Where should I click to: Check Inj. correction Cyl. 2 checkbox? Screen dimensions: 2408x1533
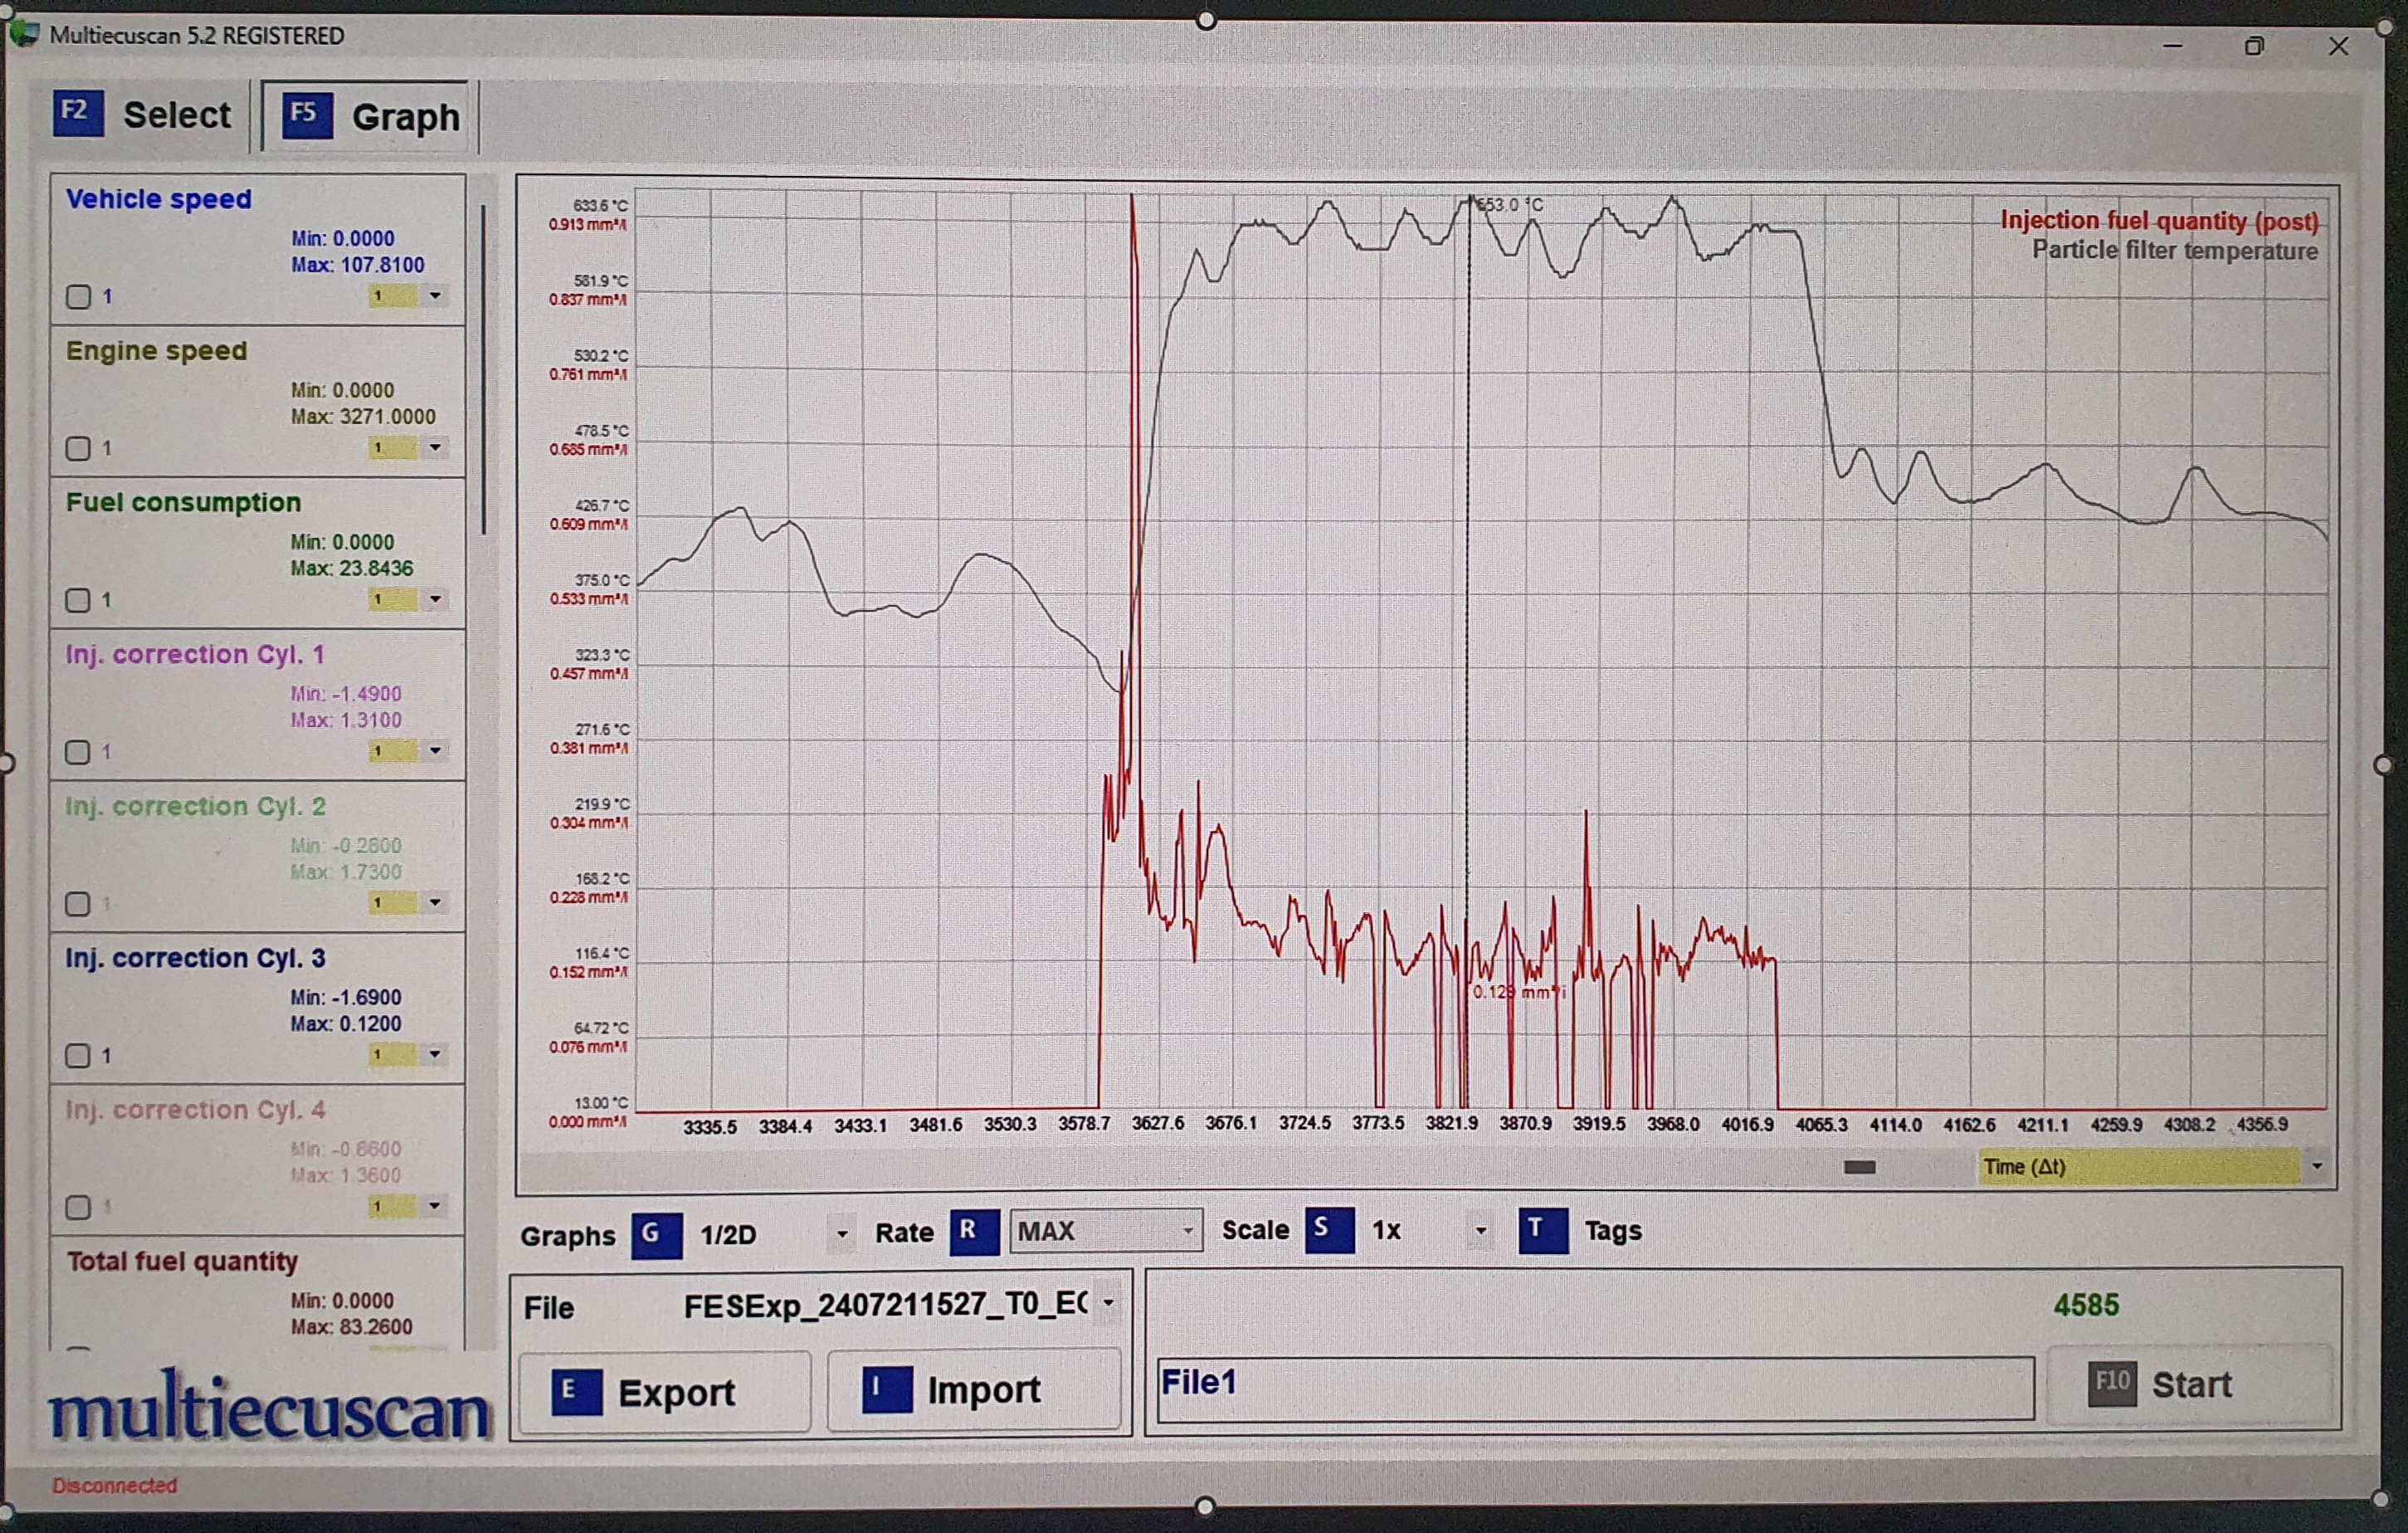(78, 904)
